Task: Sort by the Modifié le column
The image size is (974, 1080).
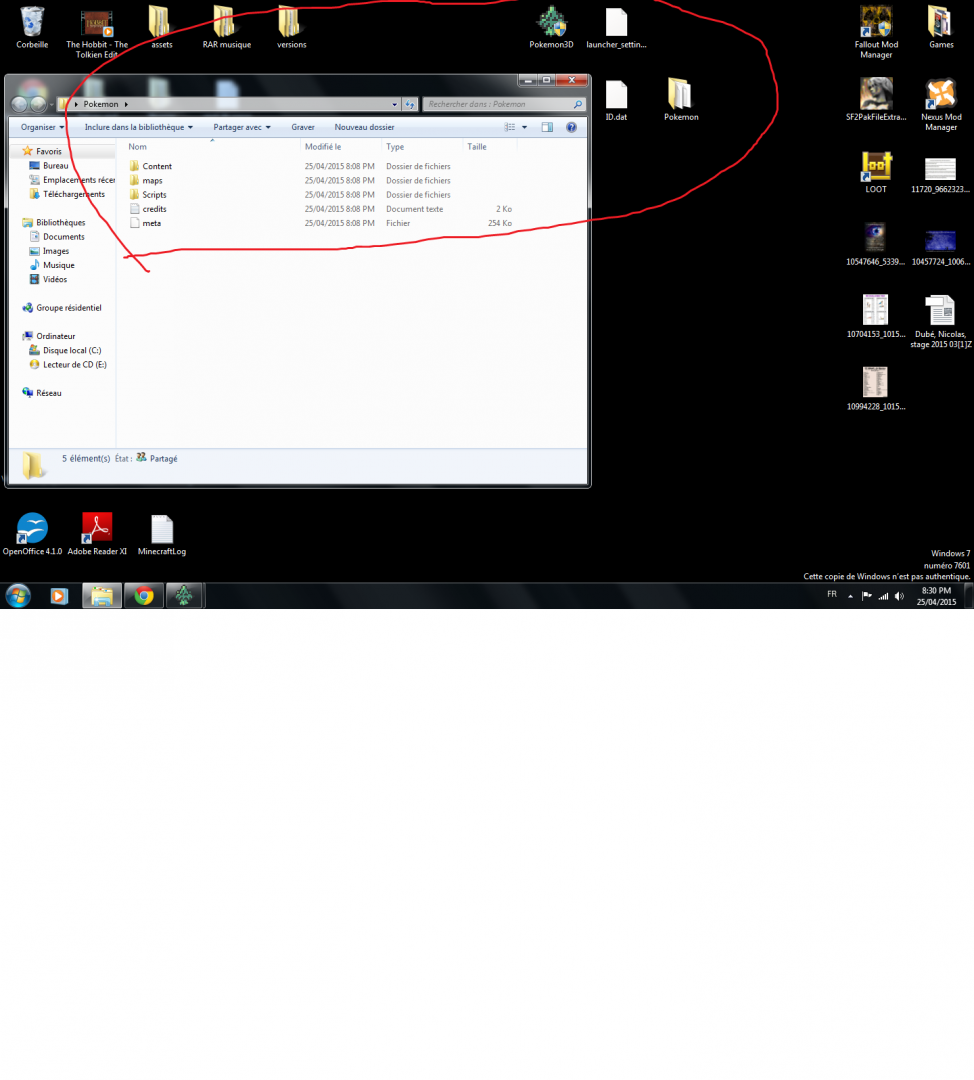Action: 340,147
